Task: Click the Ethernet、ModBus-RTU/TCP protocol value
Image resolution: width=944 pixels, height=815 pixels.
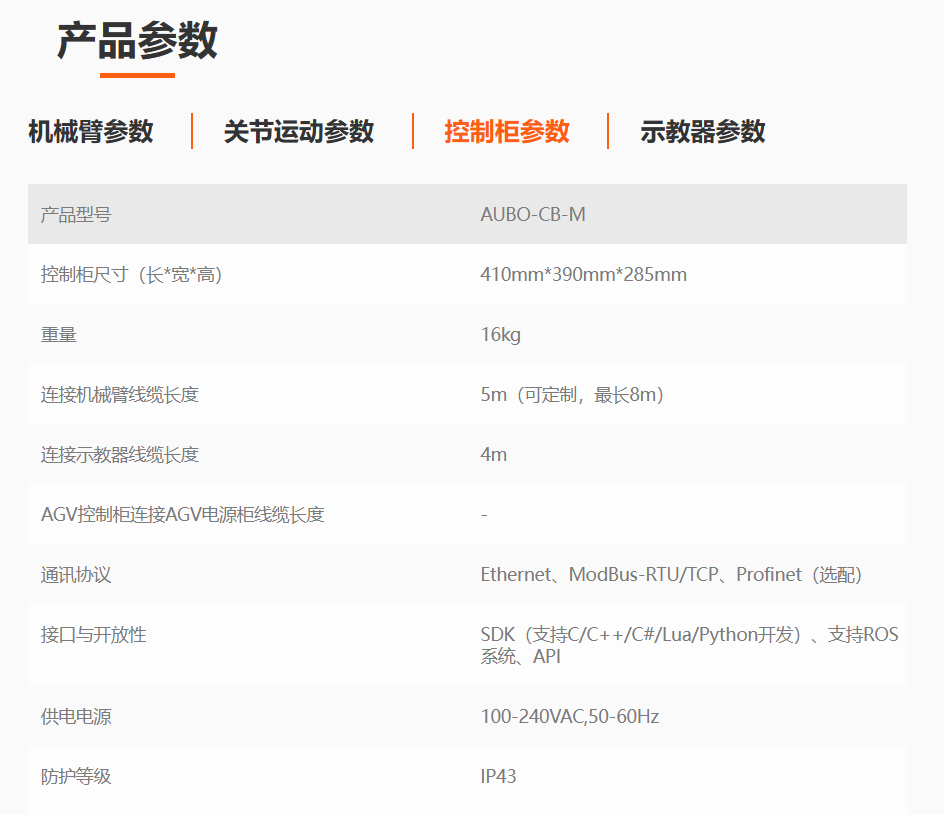Action: point(671,575)
